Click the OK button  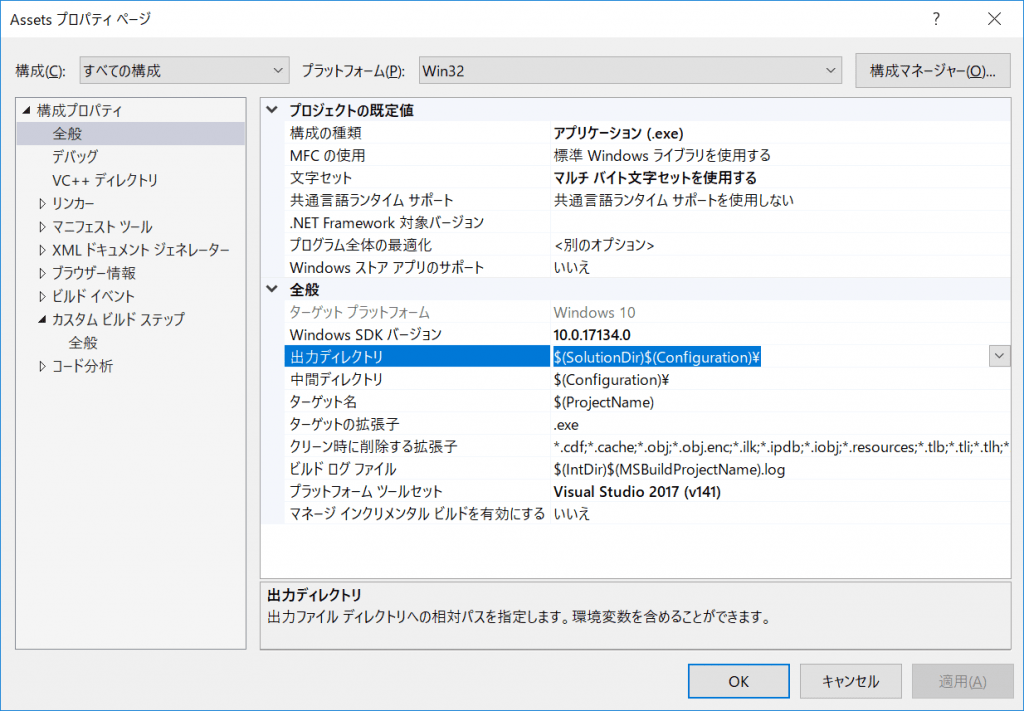(738, 680)
